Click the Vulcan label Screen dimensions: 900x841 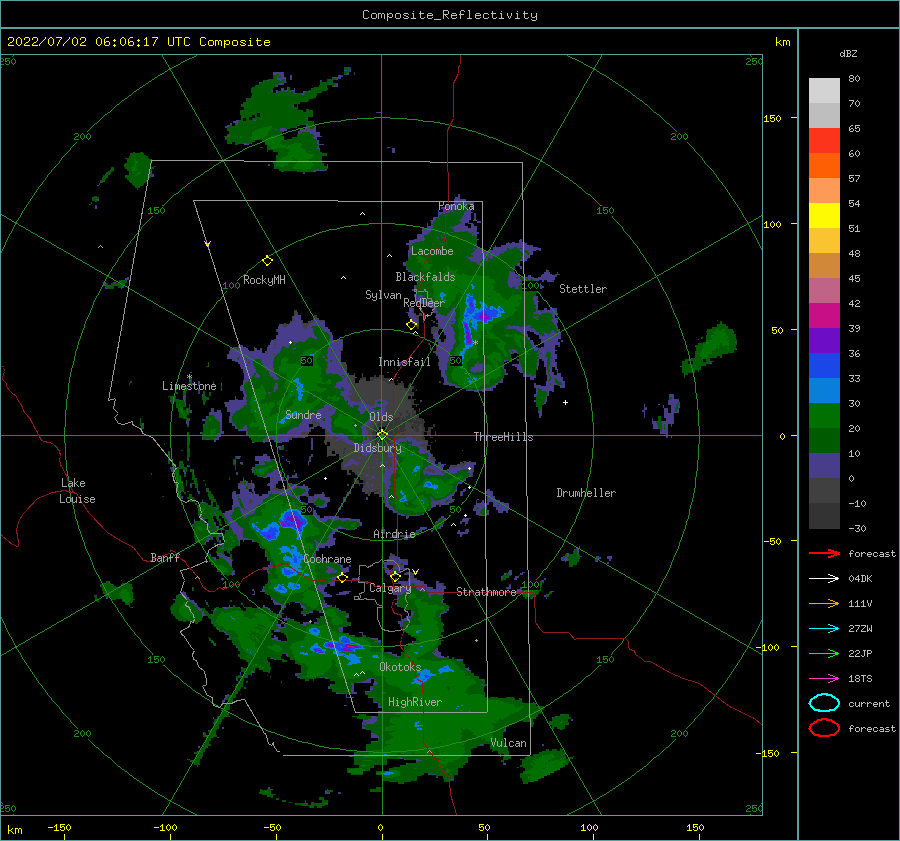coord(508,743)
